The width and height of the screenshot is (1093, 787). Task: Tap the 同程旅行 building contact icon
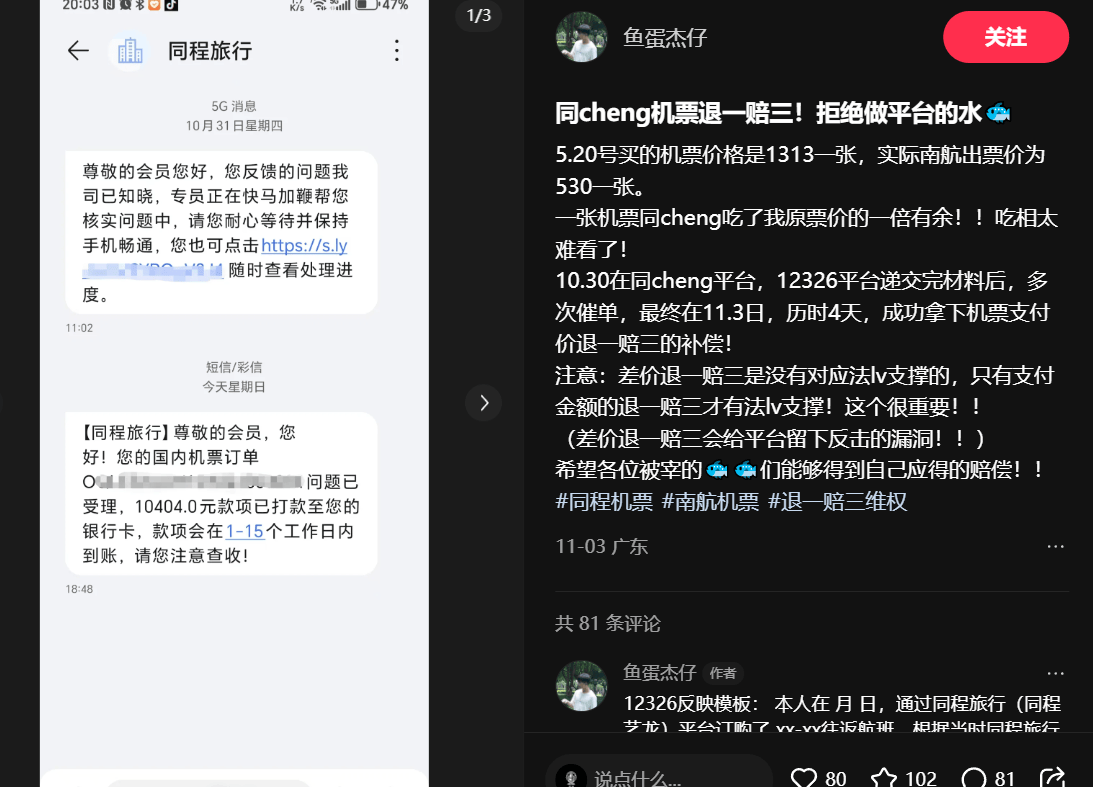pyautogui.click(x=130, y=51)
